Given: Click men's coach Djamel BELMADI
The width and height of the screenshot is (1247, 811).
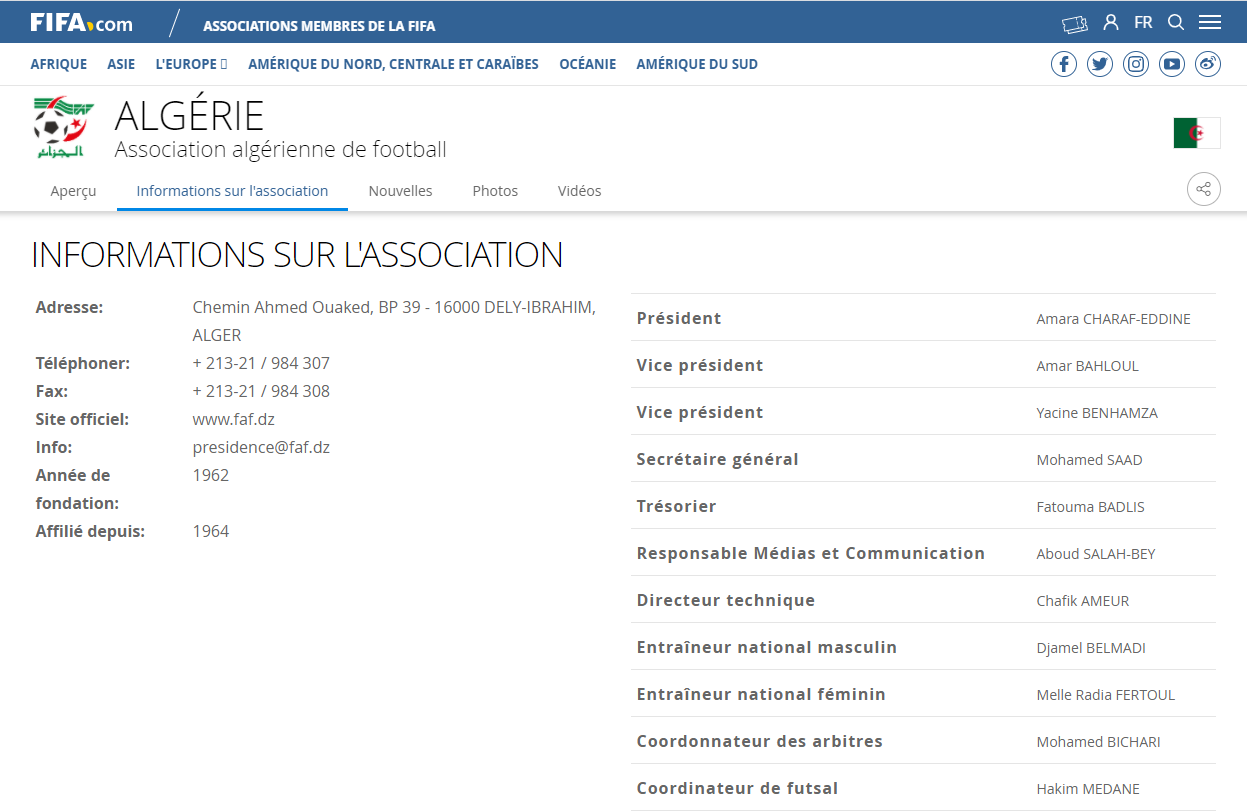Looking at the screenshot, I should pyautogui.click(x=1091, y=648).
